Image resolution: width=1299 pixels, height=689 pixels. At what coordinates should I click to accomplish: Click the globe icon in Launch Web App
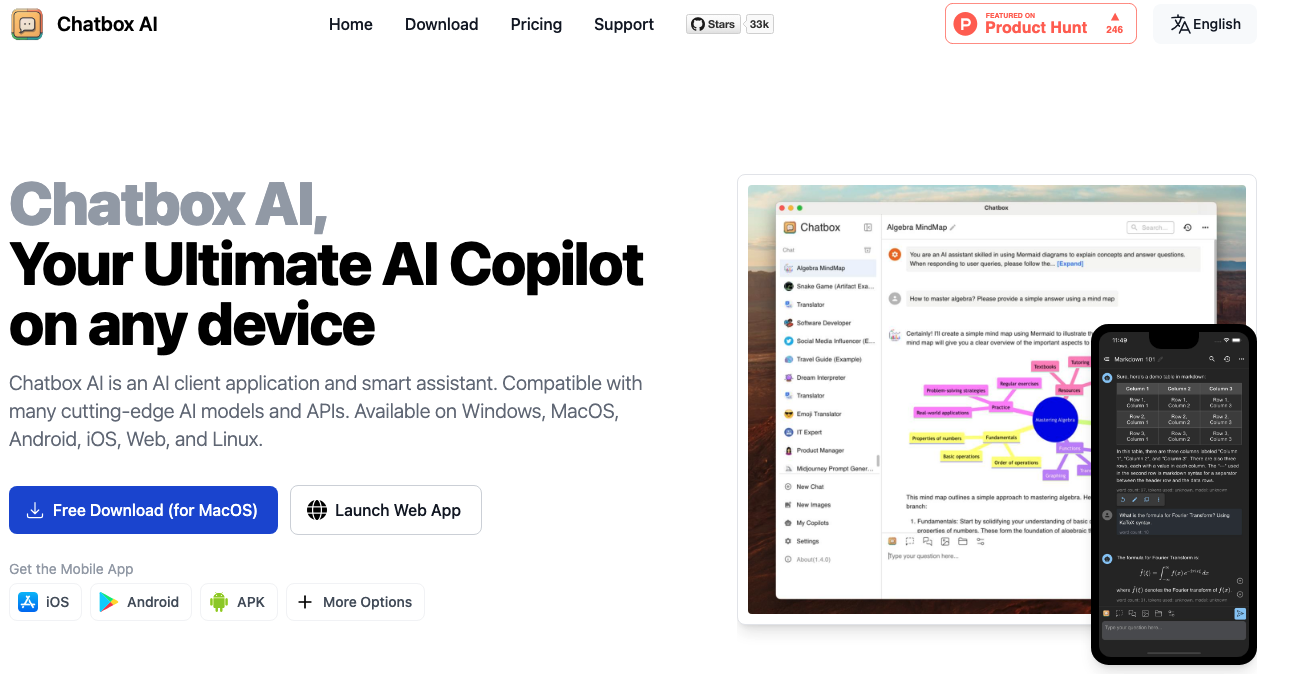point(317,510)
